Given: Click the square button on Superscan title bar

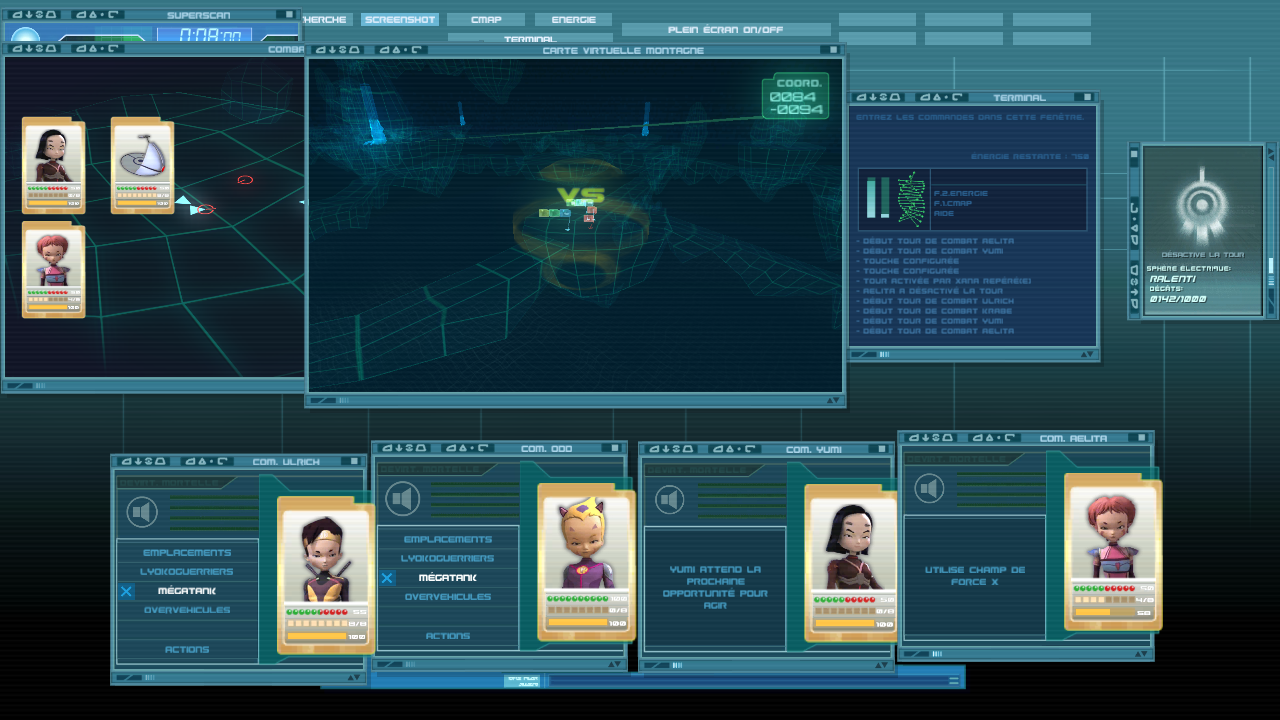Looking at the screenshot, I should 289,15.
